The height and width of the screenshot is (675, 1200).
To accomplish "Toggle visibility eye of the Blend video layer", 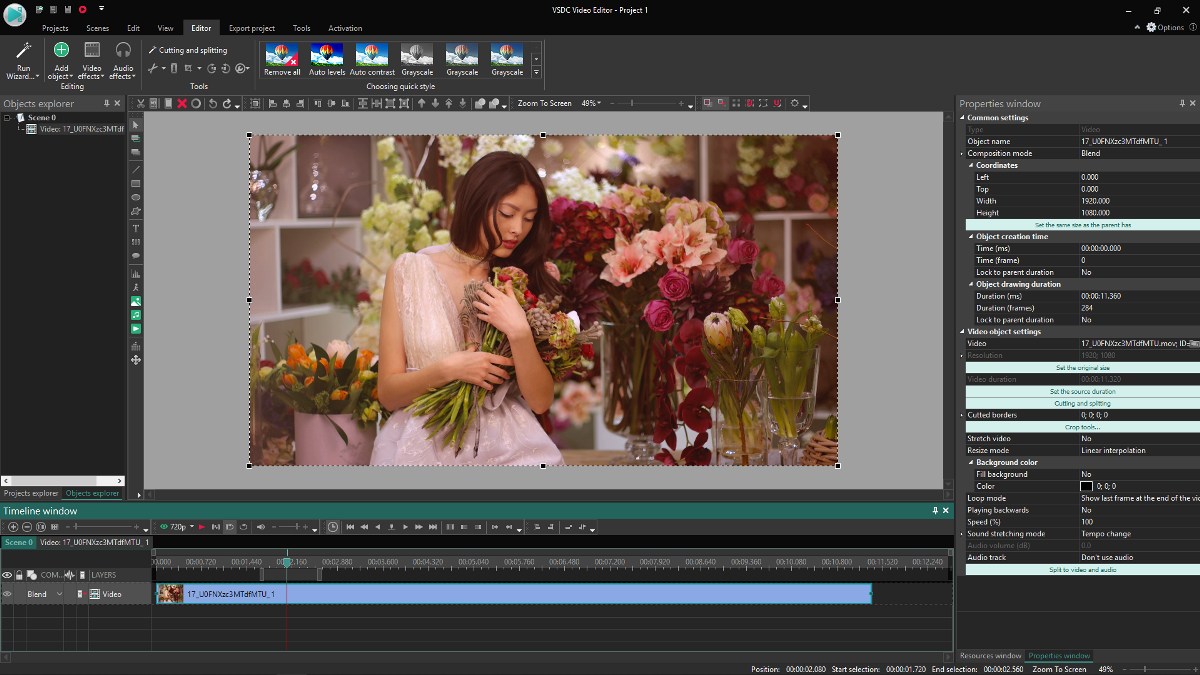I will click(7, 594).
